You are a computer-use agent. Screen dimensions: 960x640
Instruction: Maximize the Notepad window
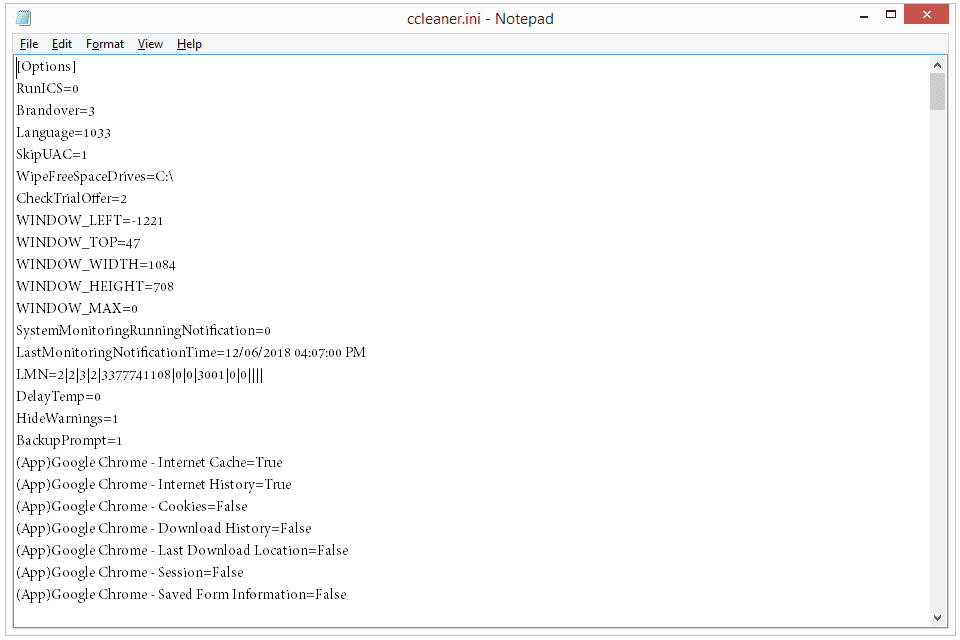[x=891, y=15]
